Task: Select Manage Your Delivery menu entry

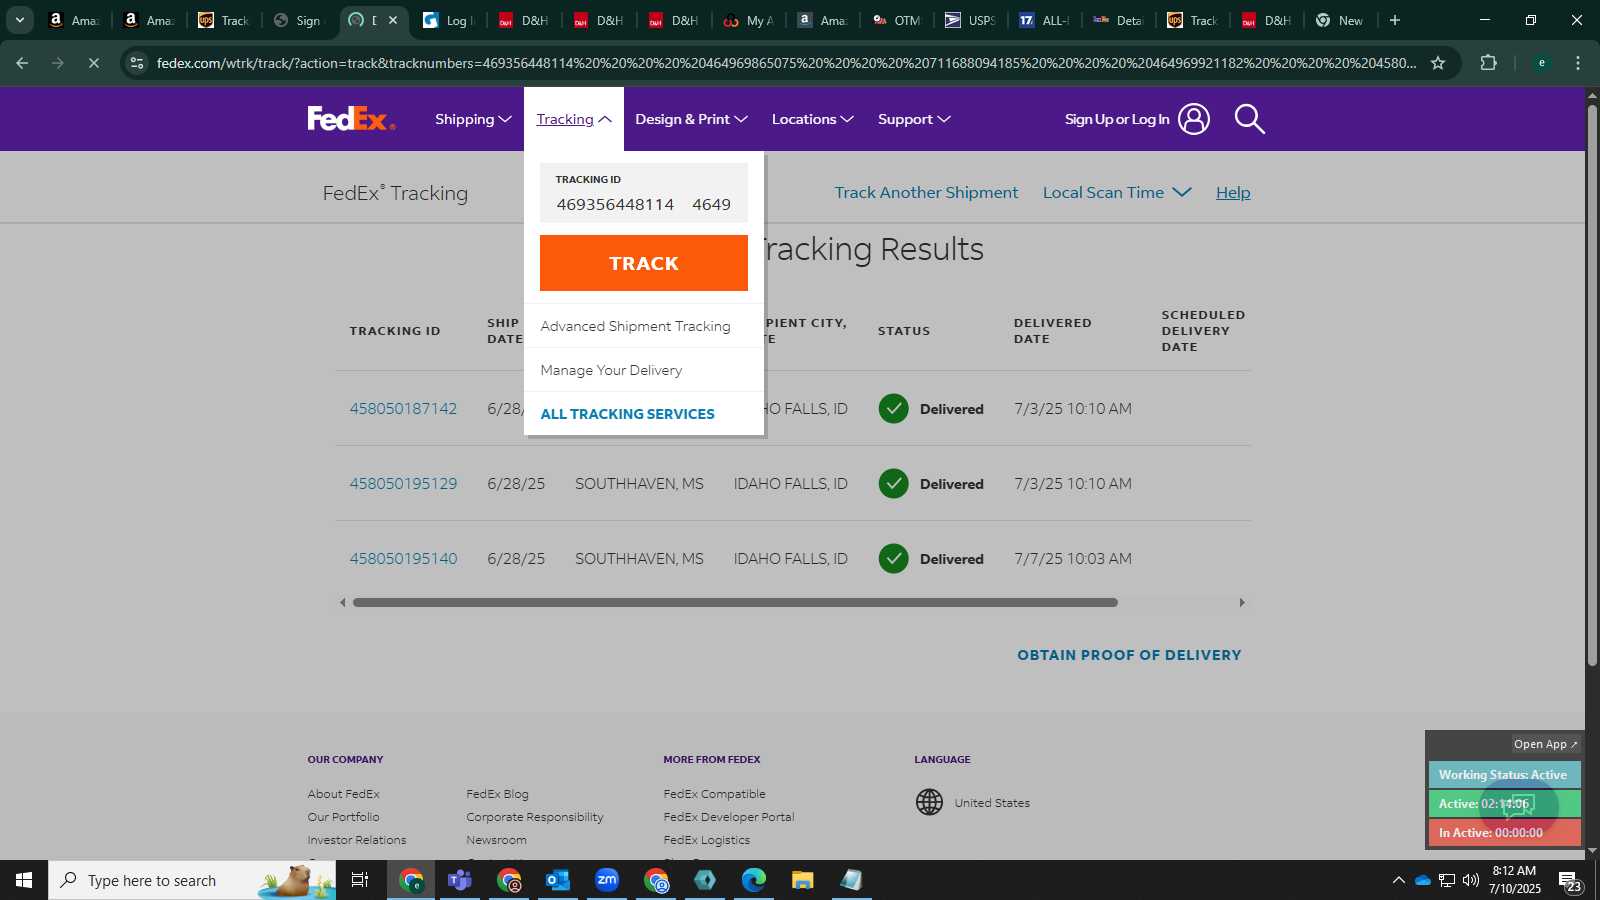Action: coord(611,370)
